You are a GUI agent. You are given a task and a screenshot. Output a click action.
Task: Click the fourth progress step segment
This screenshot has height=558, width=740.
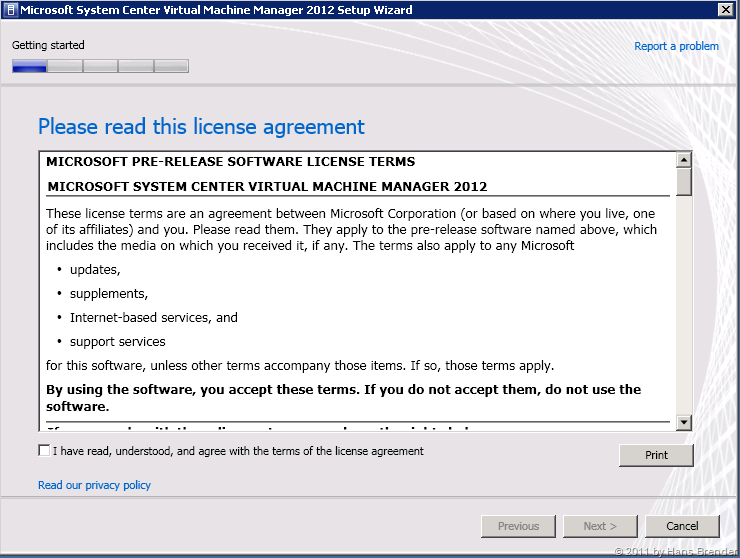pos(136,67)
